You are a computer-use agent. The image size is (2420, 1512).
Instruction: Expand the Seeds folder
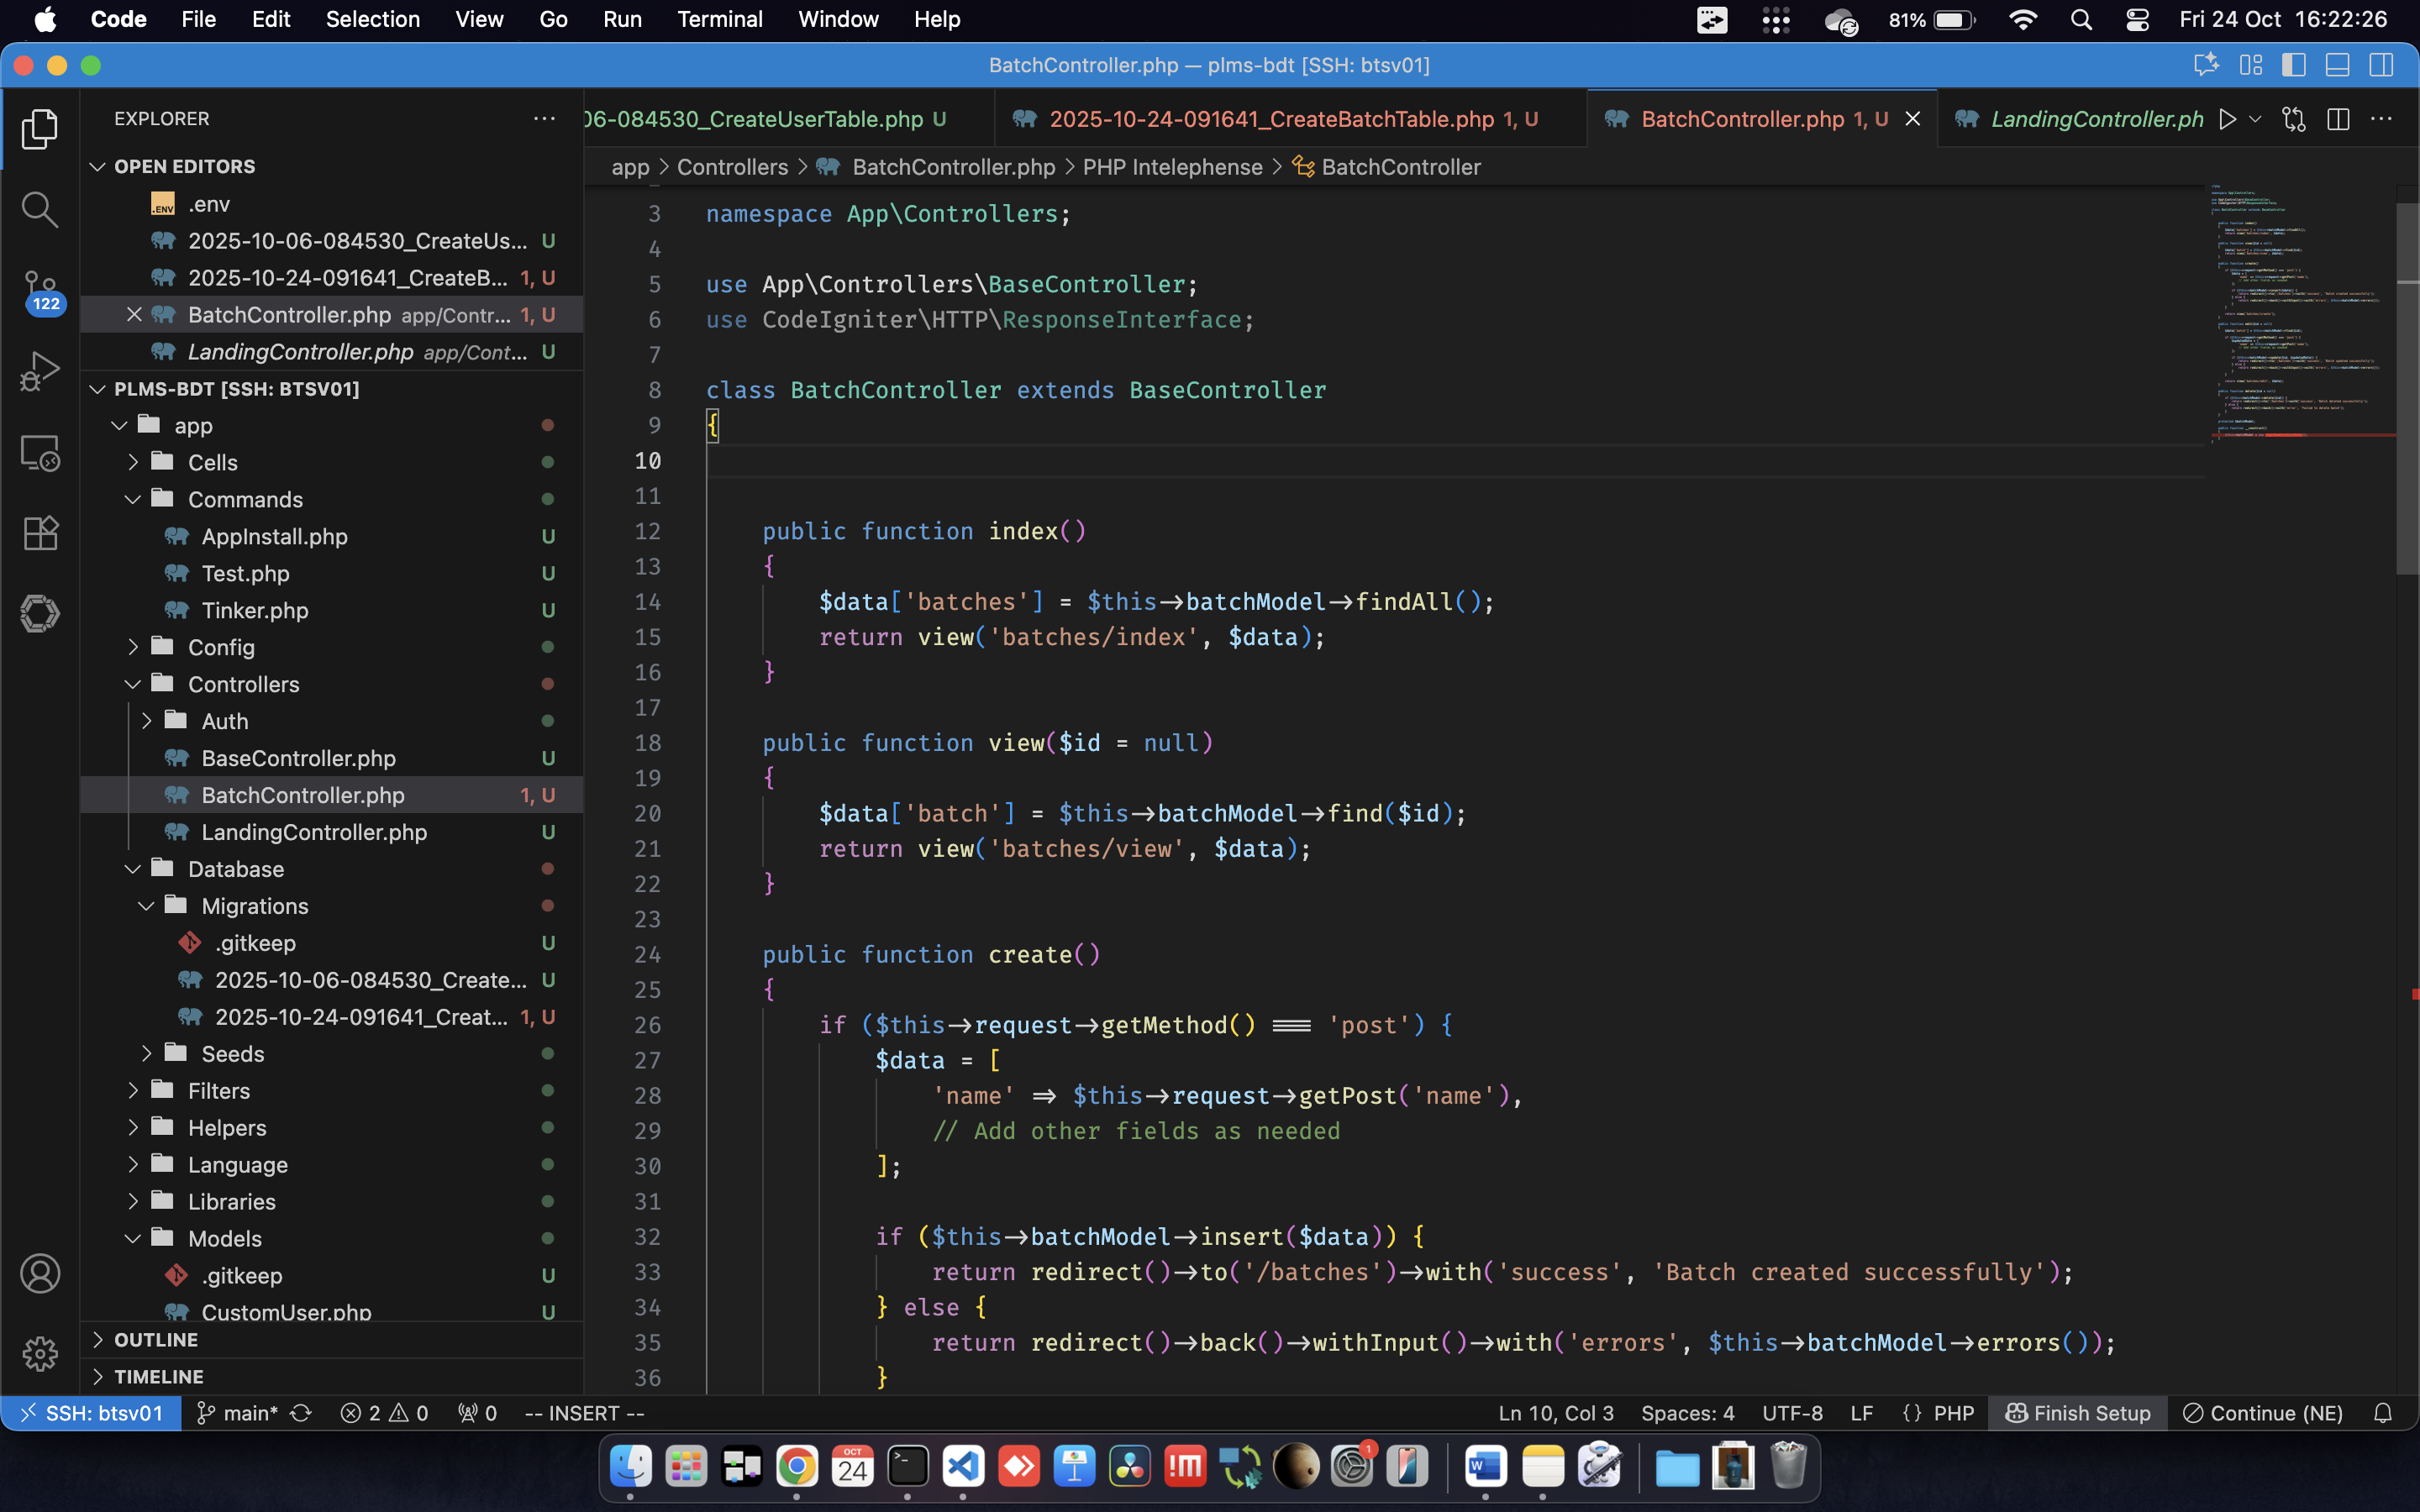232,1054
